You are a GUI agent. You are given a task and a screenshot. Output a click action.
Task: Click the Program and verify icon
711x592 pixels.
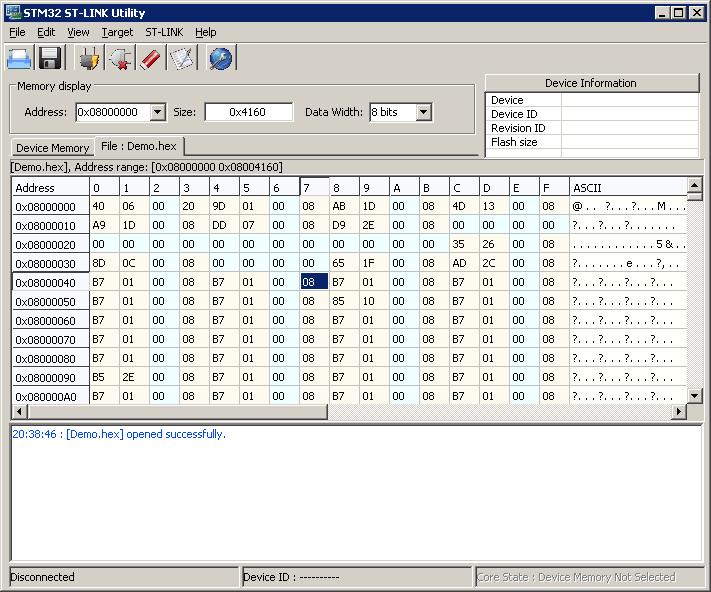click(x=182, y=58)
